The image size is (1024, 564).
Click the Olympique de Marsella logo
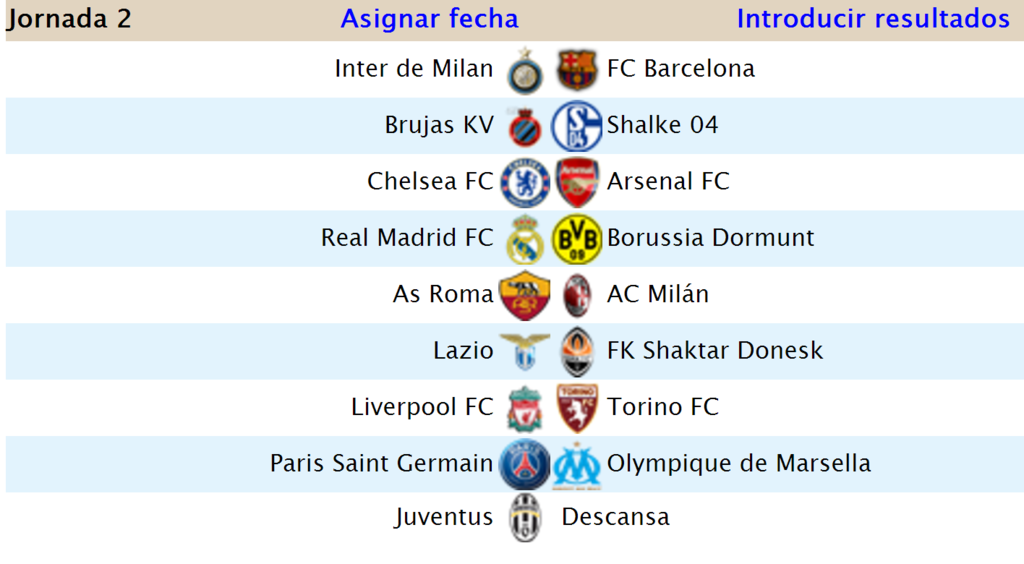coord(577,465)
